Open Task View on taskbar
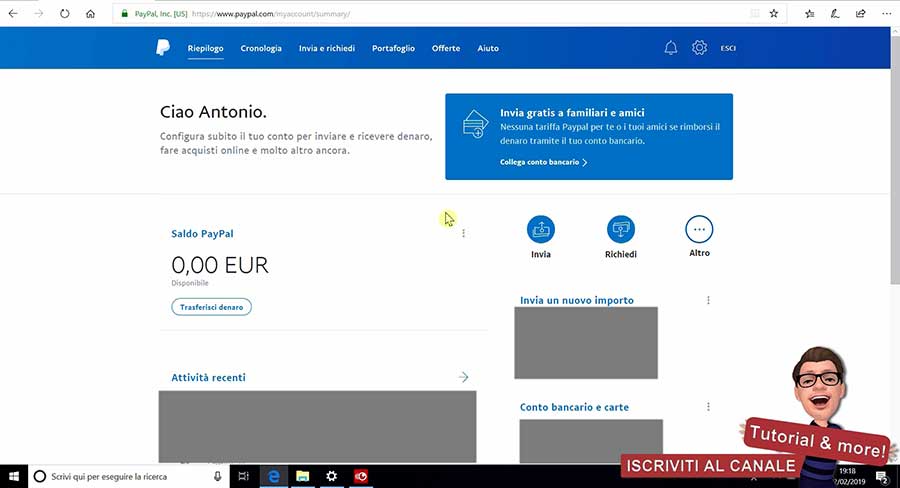Image resolution: width=900 pixels, height=488 pixels. coord(243,476)
